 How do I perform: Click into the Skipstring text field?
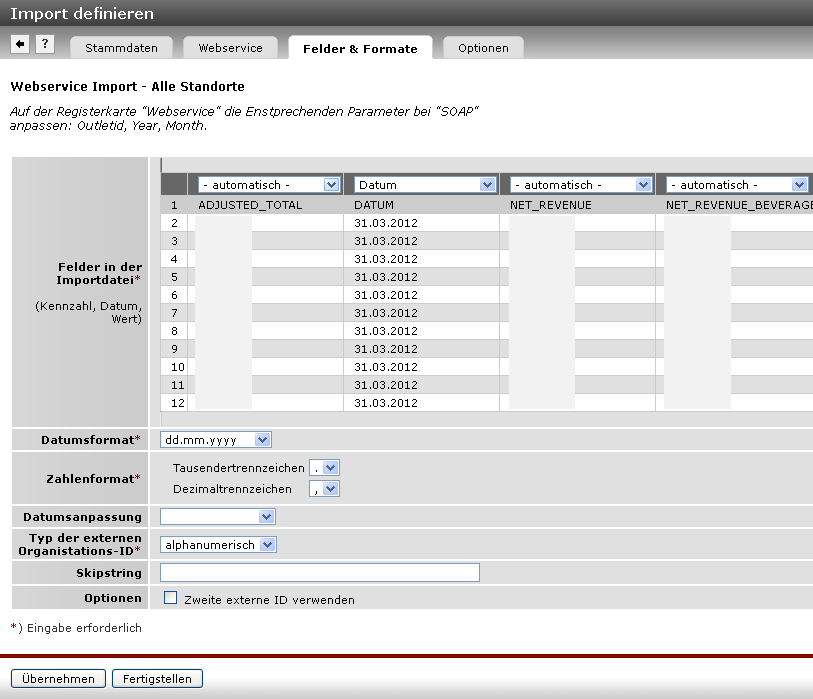click(x=319, y=573)
